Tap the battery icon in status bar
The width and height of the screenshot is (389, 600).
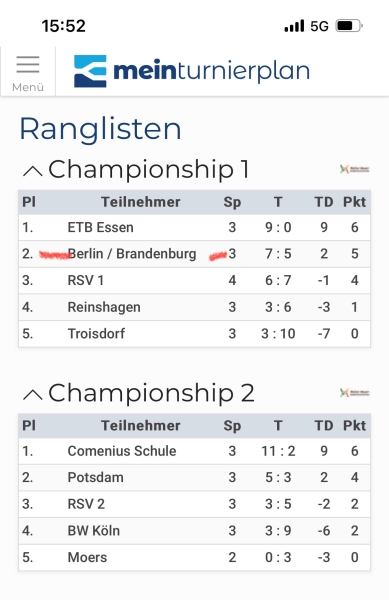point(349,26)
